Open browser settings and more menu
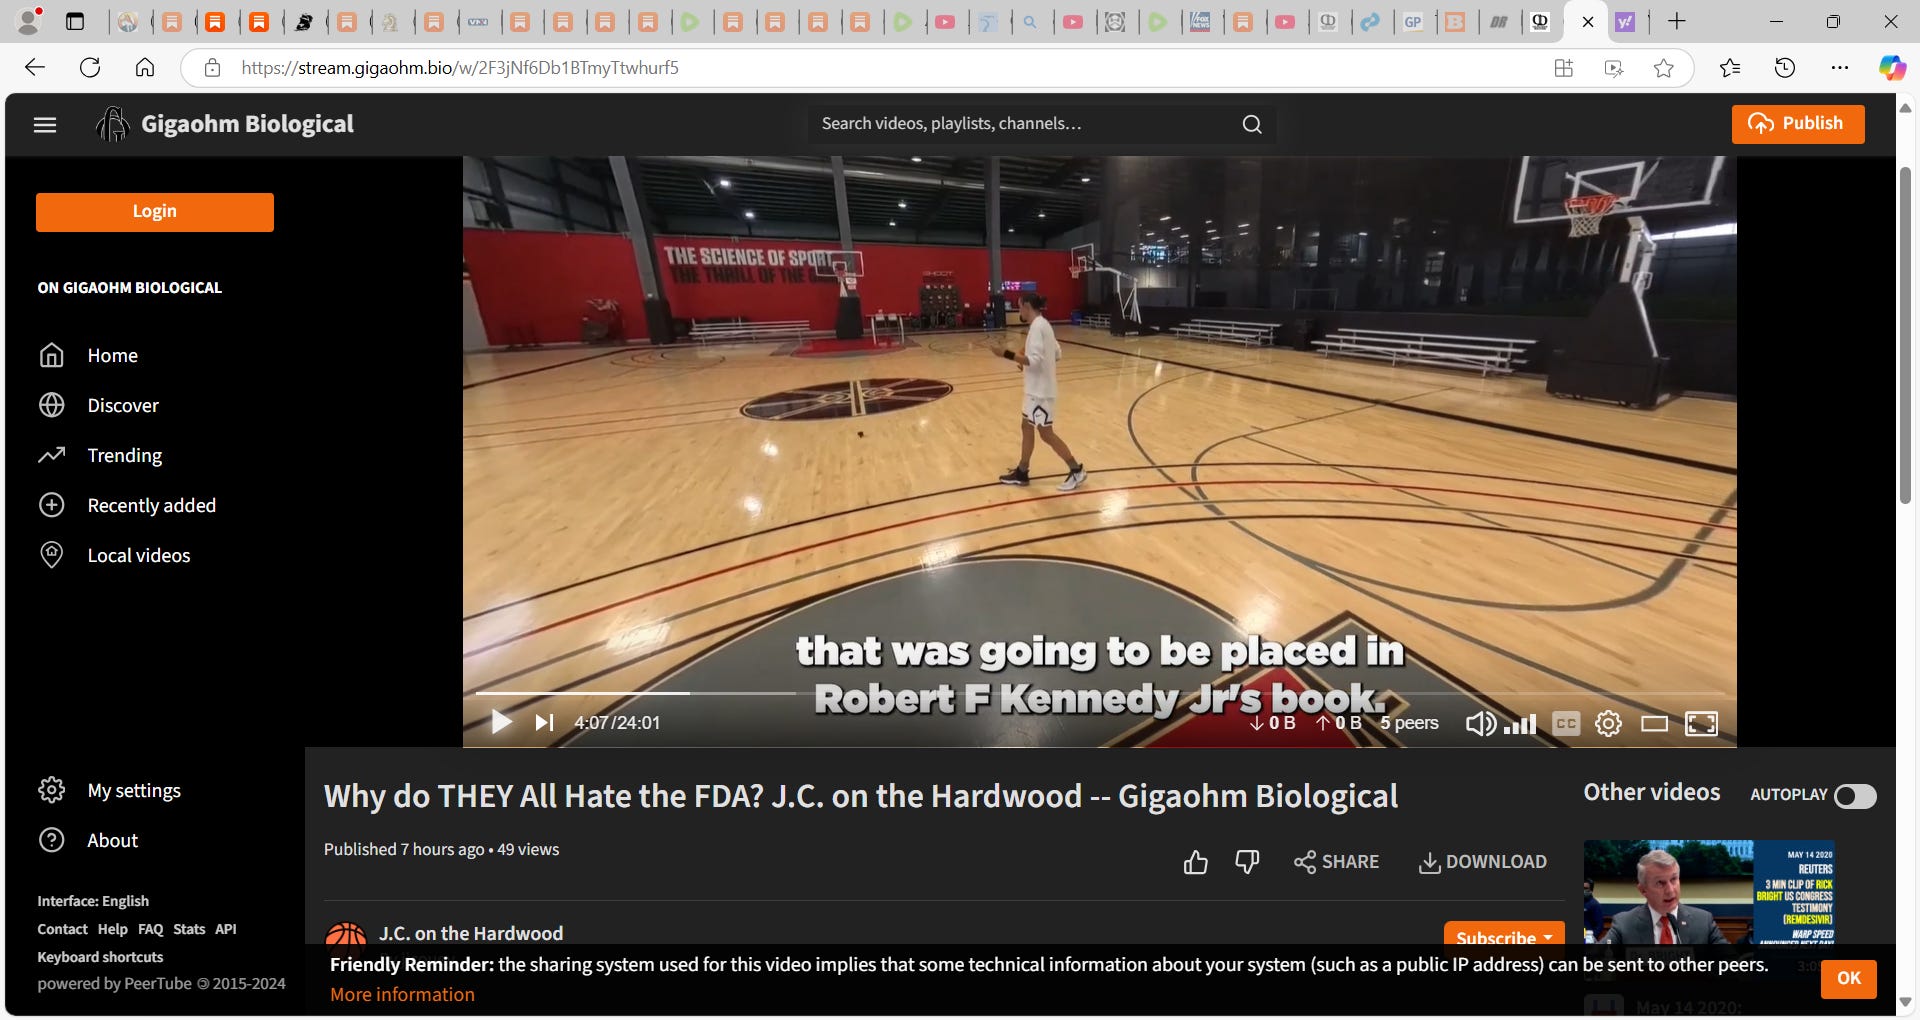Image resolution: width=1920 pixels, height=1020 pixels. tap(1840, 68)
